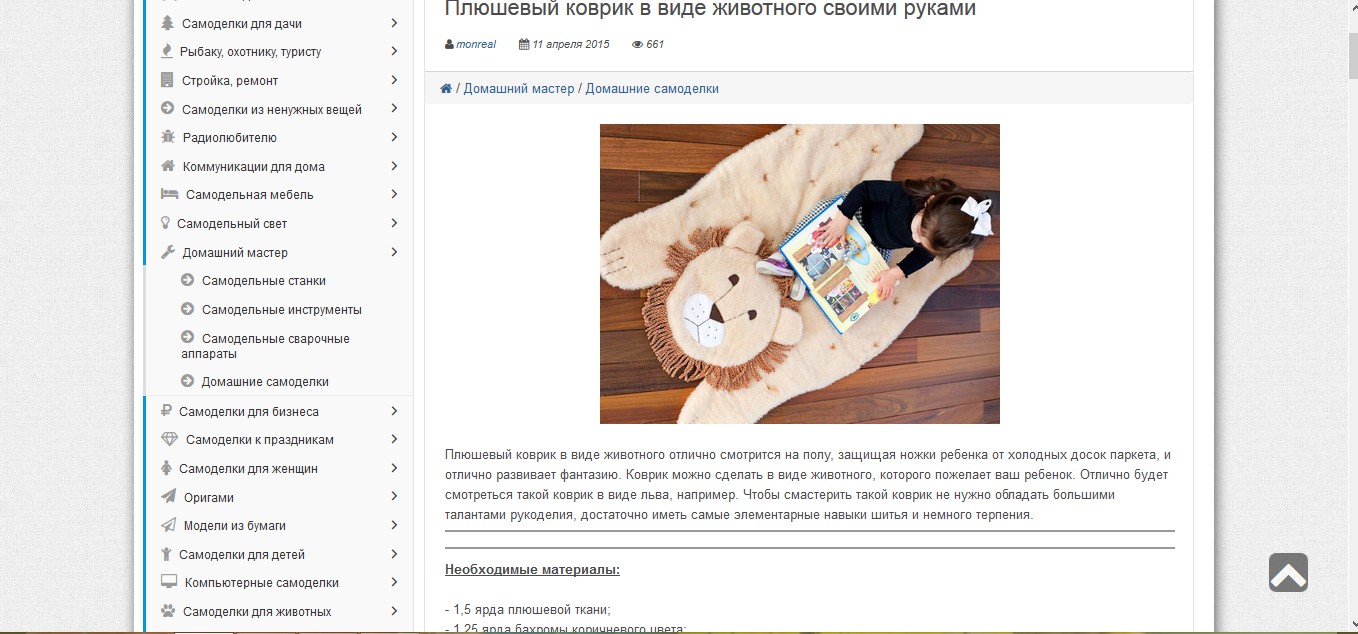
Task: Click the lion rug article photo
Action: point(800,274)
